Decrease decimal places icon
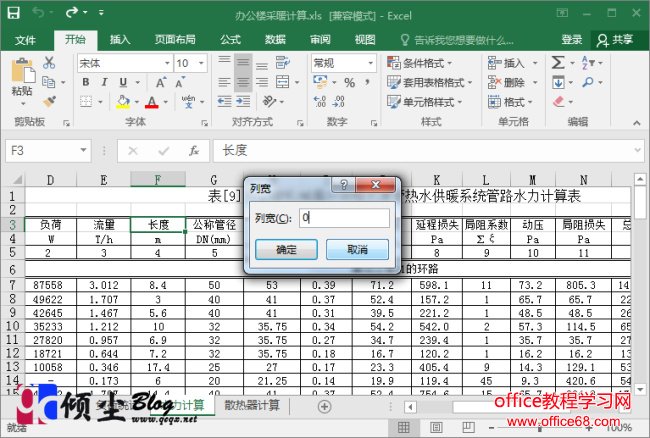The image size is (650, 438). (339, 102)
